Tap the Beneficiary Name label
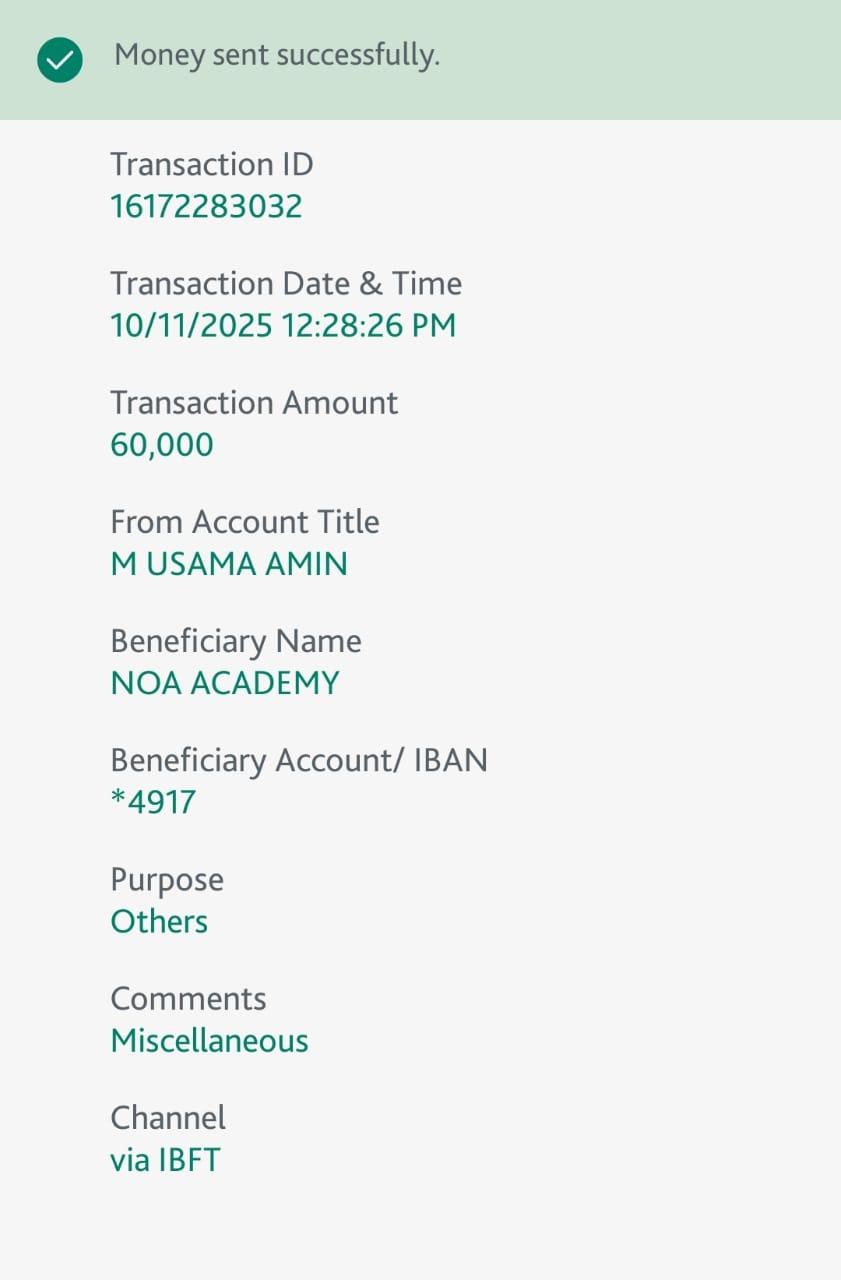This screenshot has width=841, height=1280. click(x=236, y=641)
